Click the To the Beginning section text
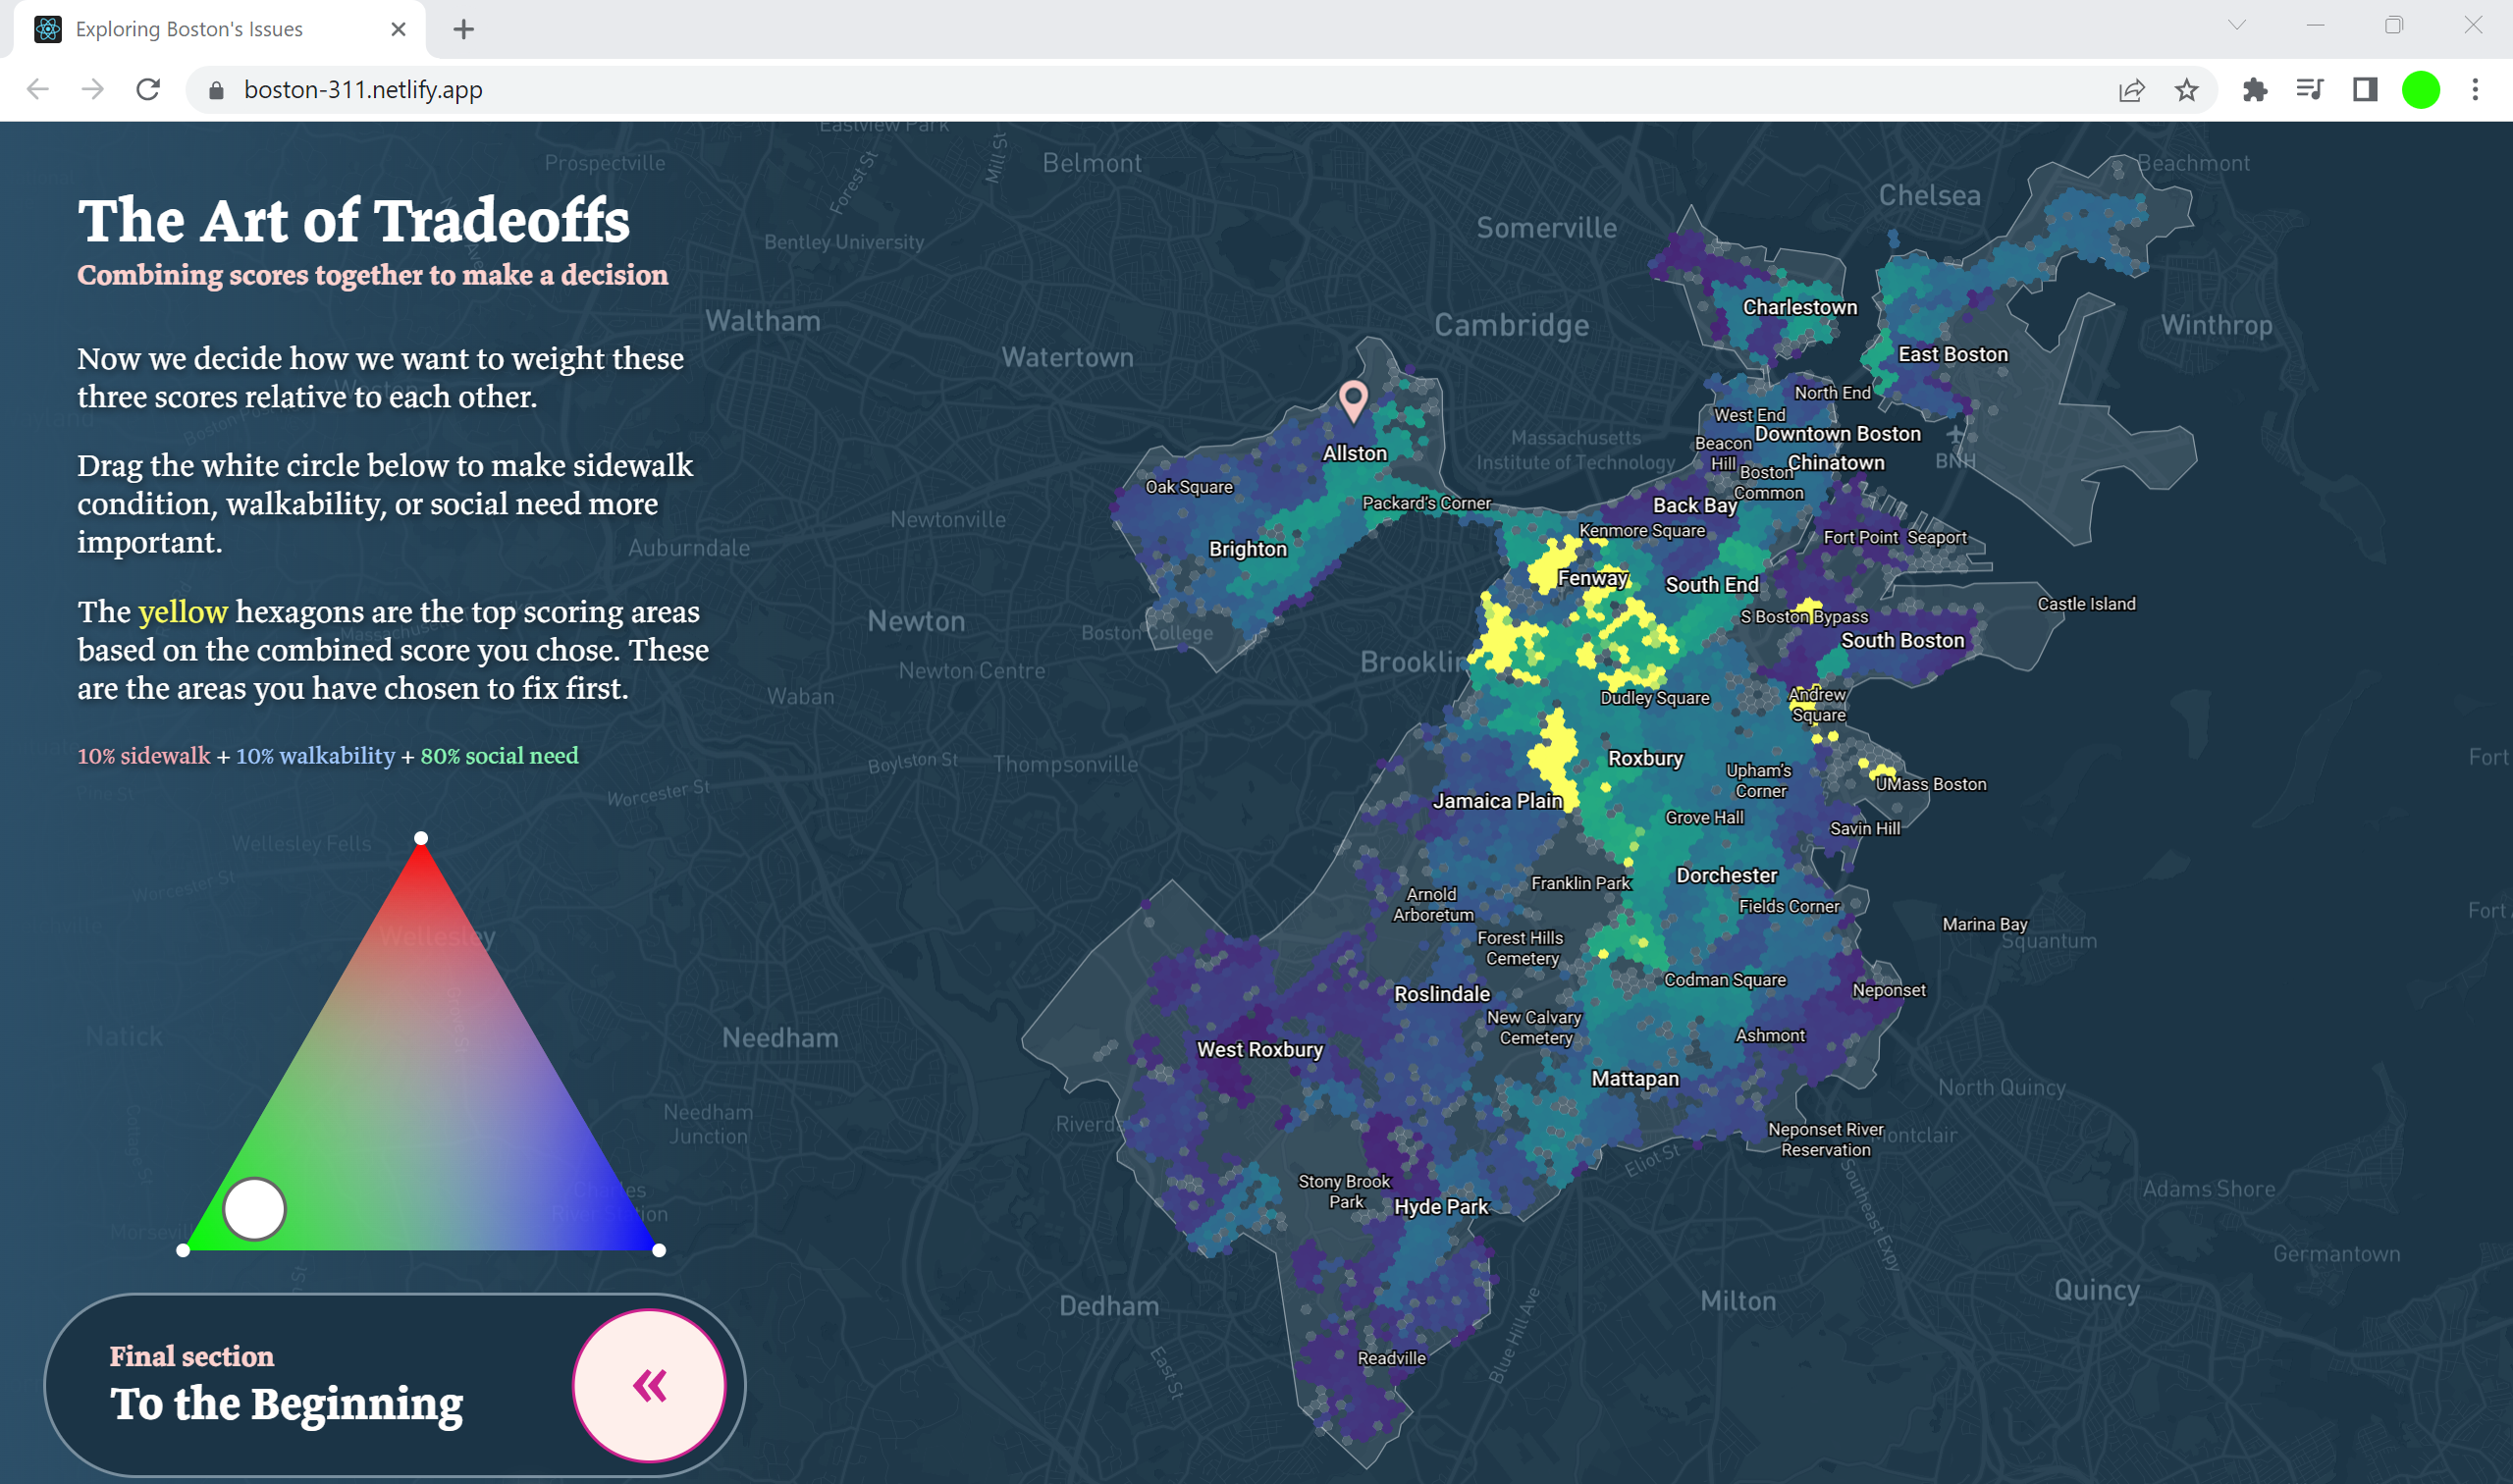This screenshot has height=1484, width=2513. [x=286, y=1403]
